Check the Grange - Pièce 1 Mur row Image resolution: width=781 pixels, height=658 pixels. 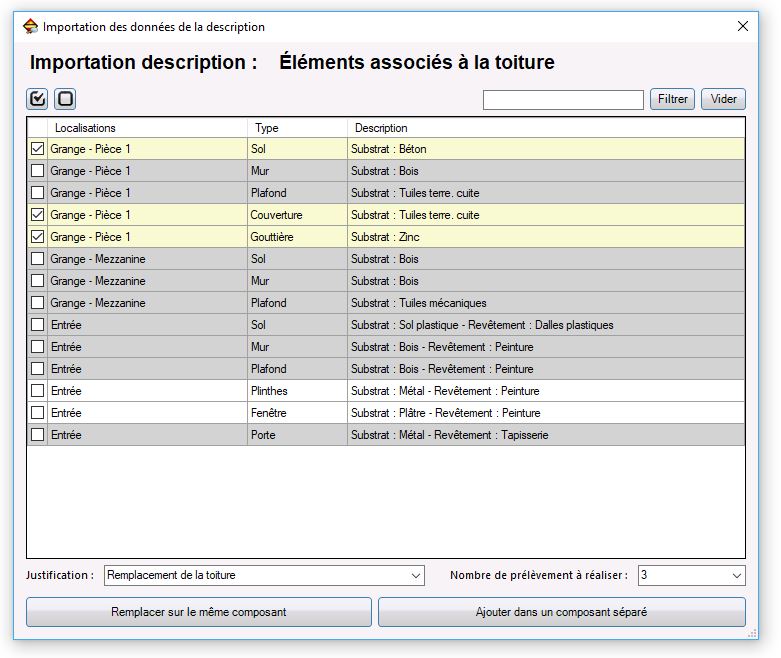coord(37,171)
